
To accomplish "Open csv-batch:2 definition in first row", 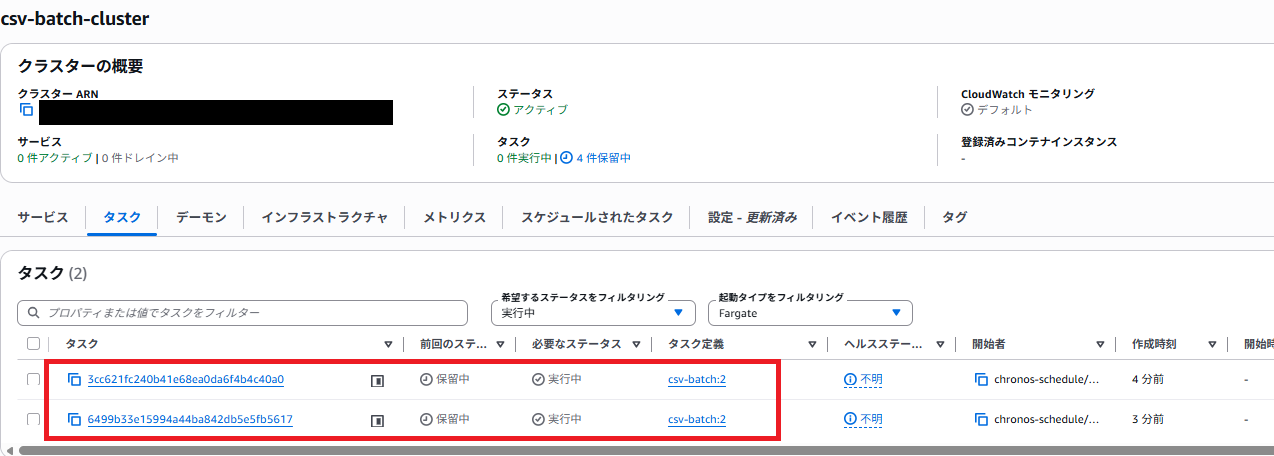I will [x=697, y=380].
